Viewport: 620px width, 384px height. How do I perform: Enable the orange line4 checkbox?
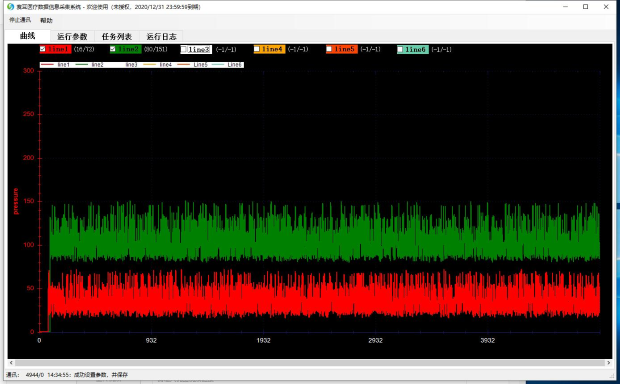point(257,49)
